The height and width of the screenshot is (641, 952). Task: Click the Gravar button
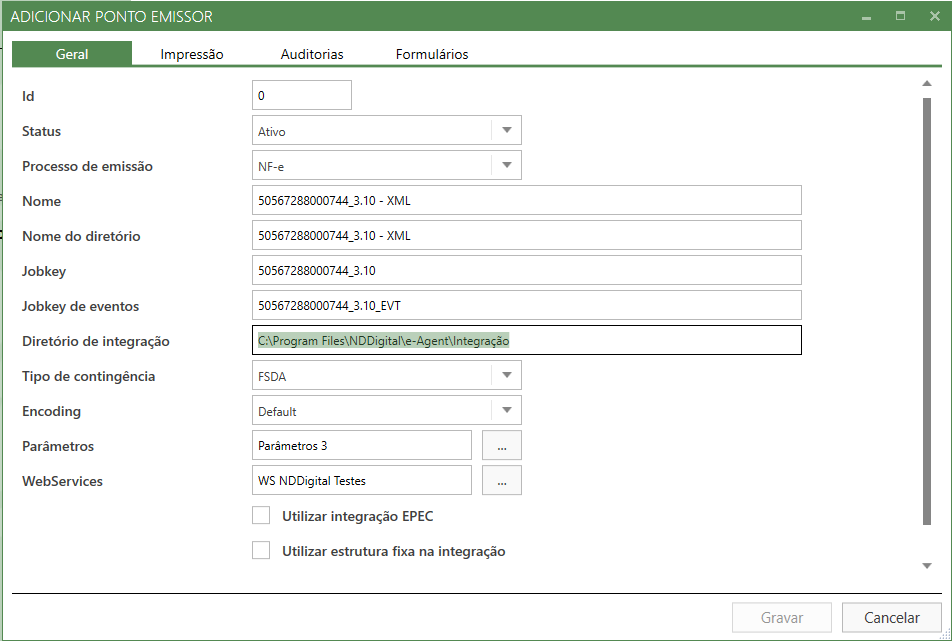point(782,618)
